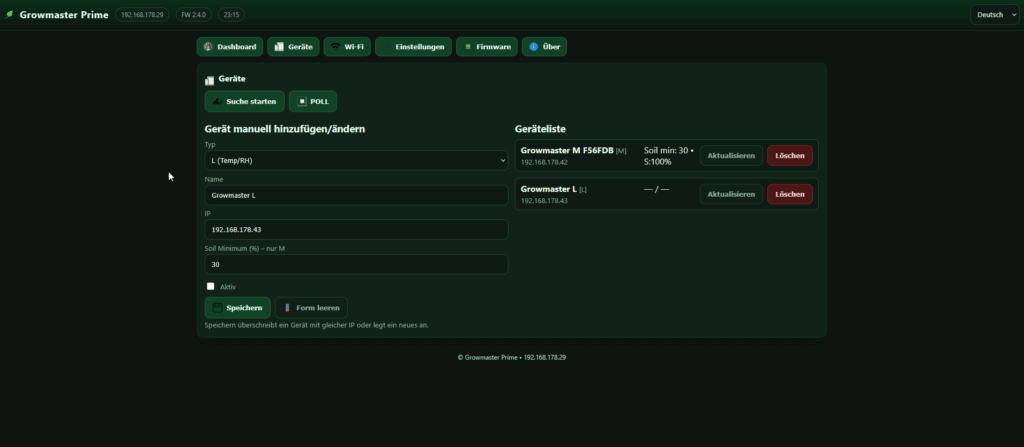Open the Deutsch language dropdown
The image size is (1024, 447).
click(995, 14)
